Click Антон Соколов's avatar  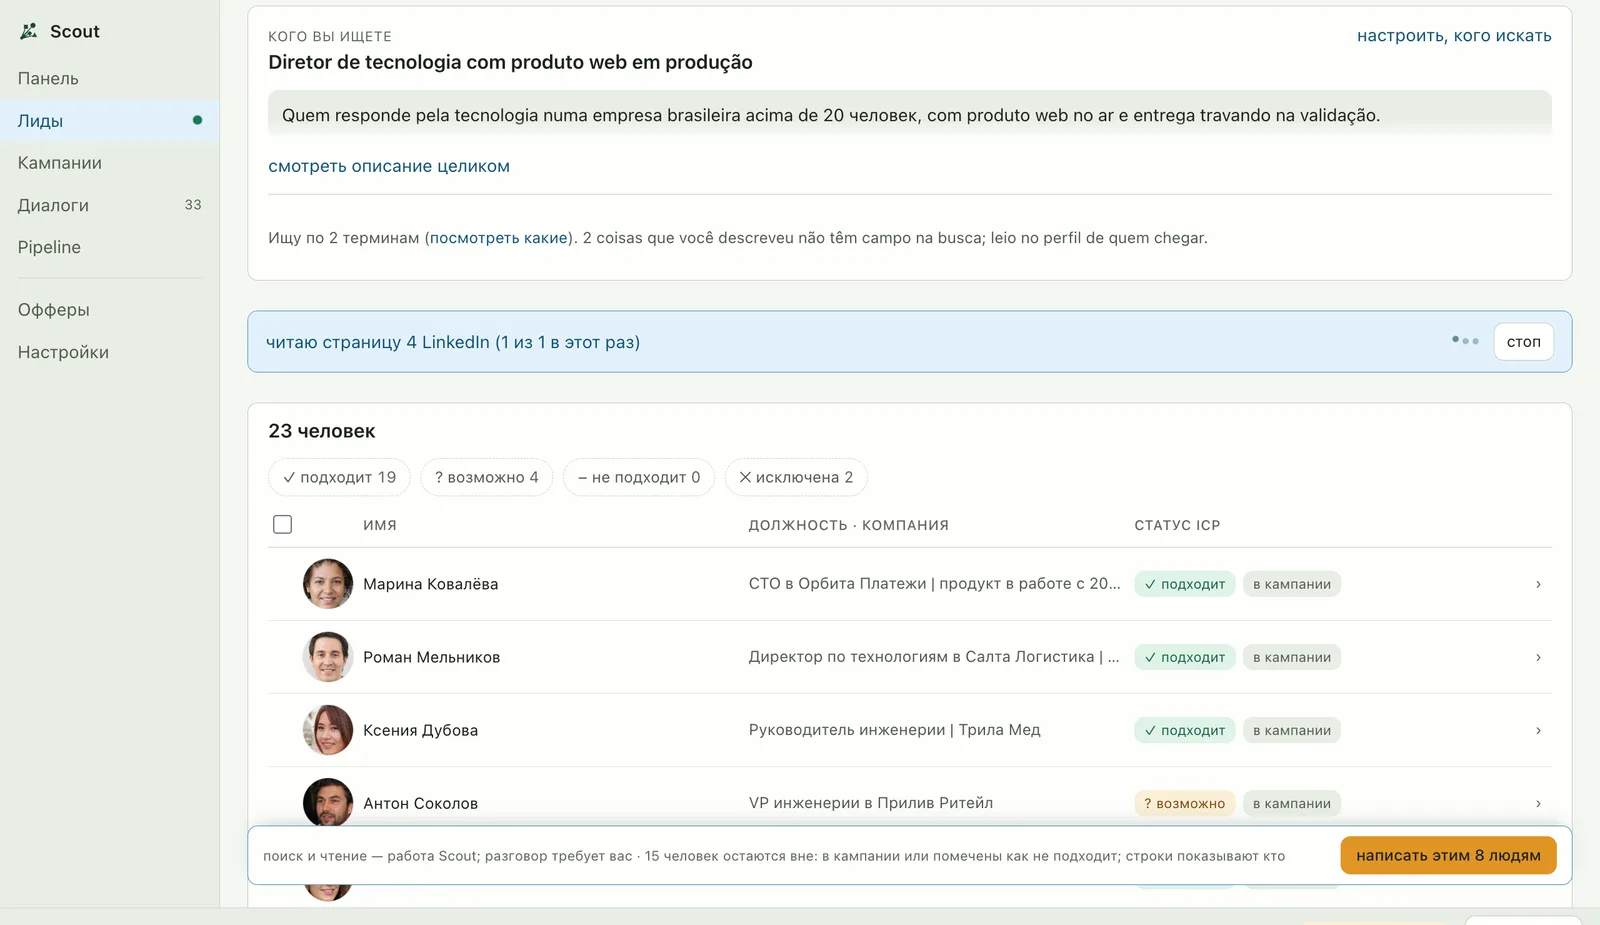328,802
